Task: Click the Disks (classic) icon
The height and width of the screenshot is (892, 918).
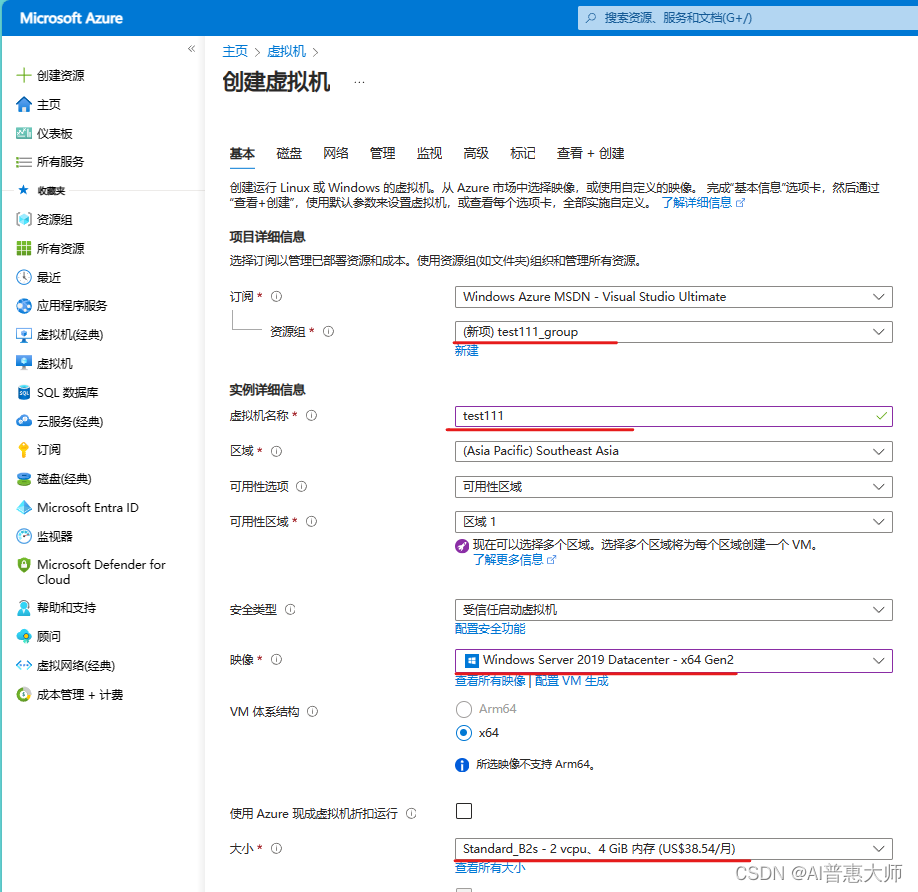Action: point(23,479)
